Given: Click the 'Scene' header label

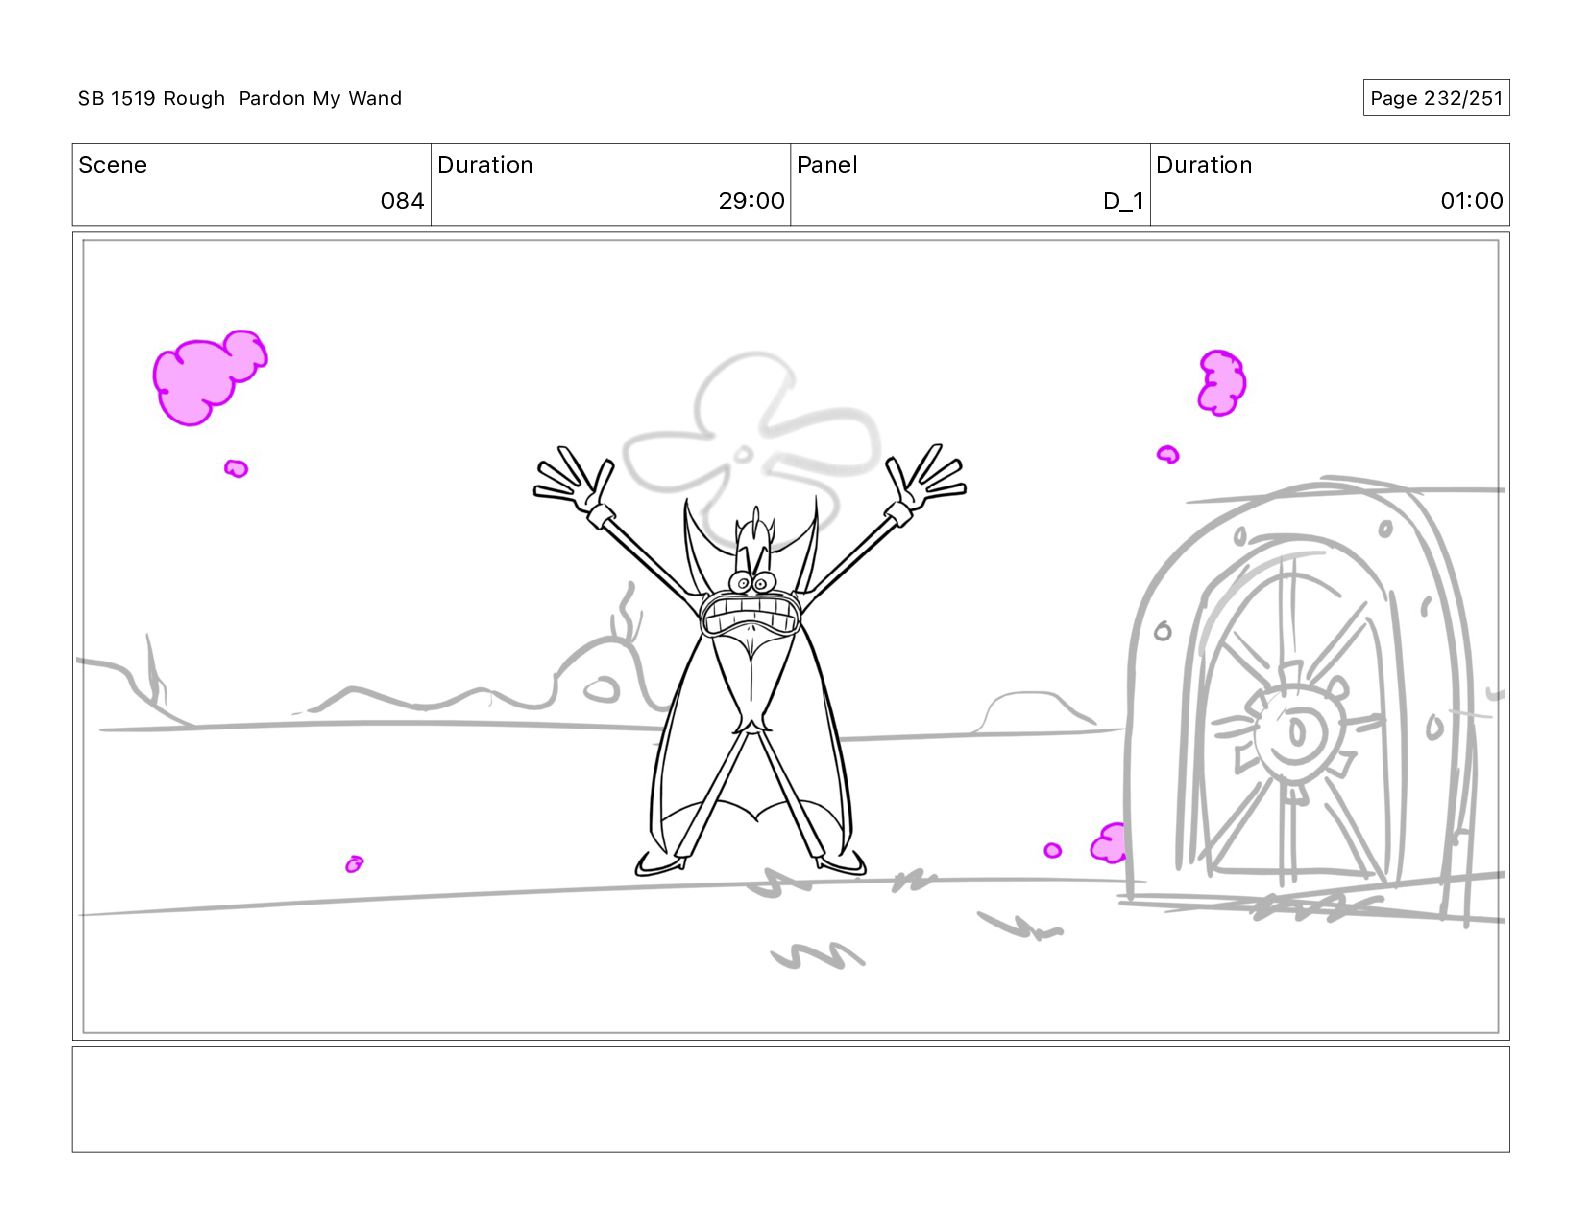Looking at the screenshot, I should 112,165.
